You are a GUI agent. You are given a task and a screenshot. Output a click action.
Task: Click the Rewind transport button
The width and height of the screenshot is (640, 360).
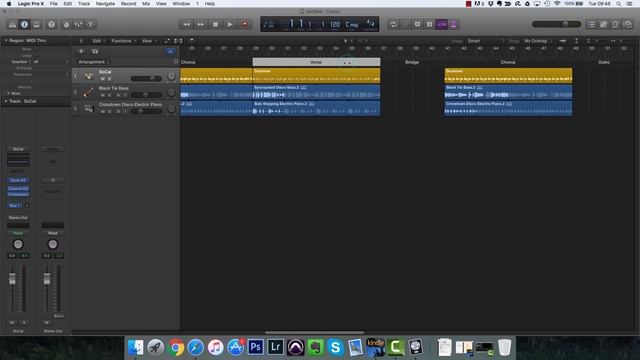tap(186, 24)
